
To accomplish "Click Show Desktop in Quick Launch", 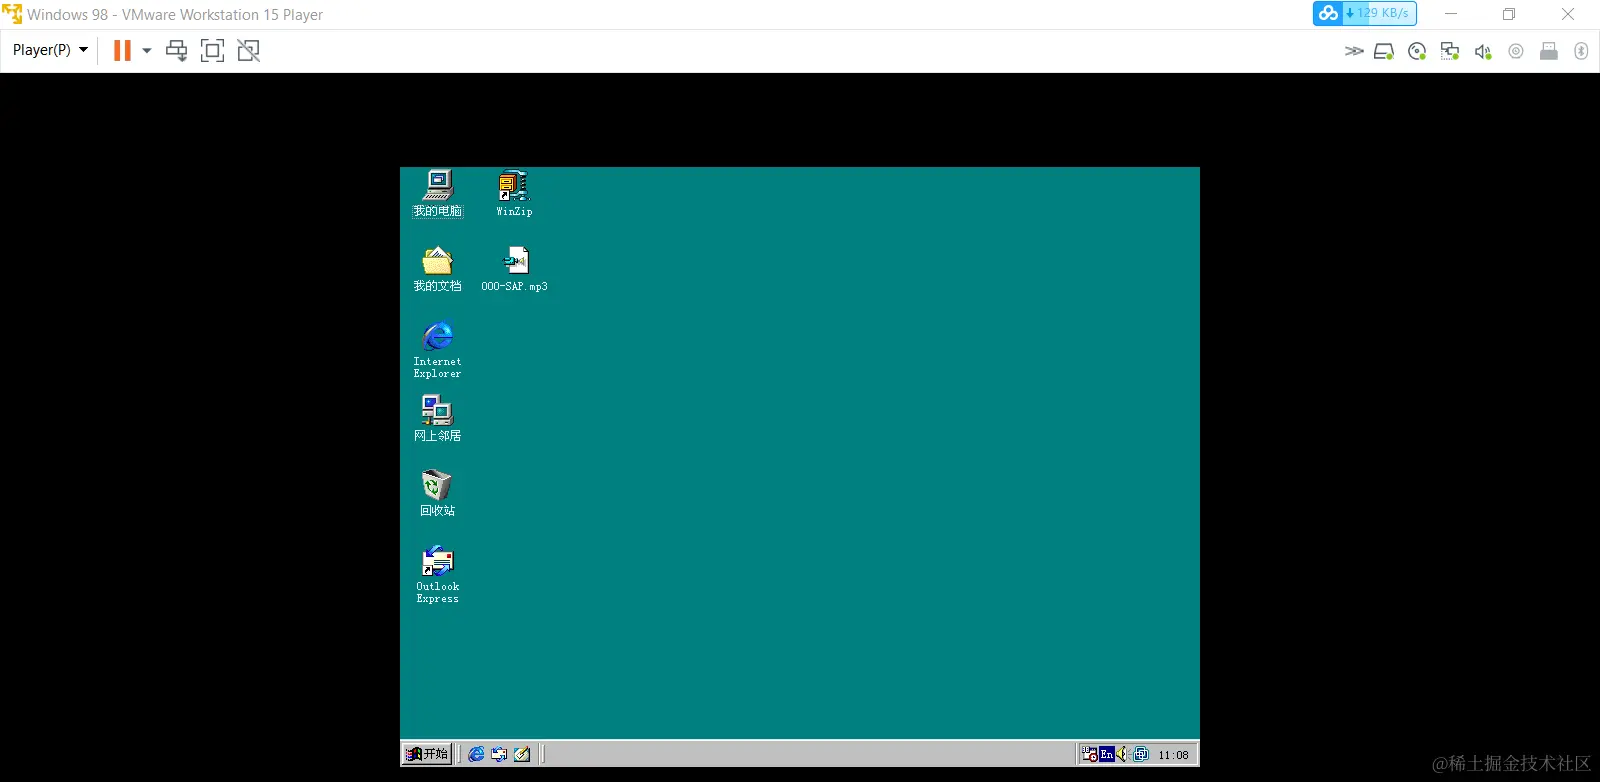I will coord(521,754).
